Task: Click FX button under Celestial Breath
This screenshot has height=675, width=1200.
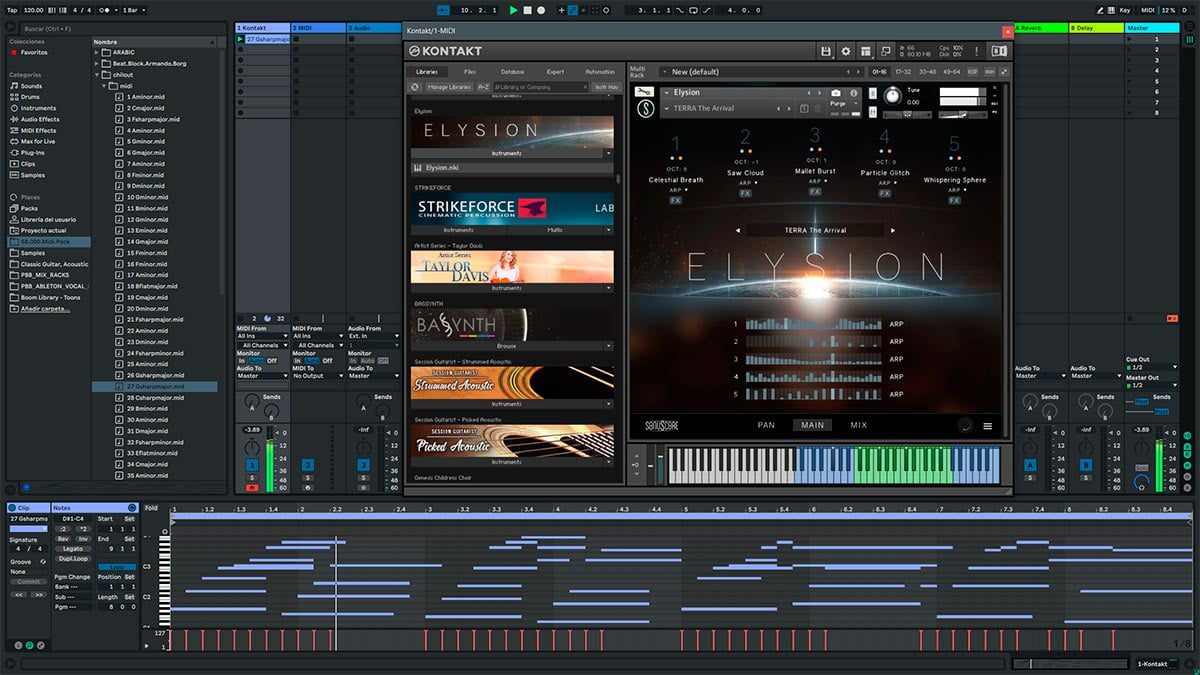Action: (676, 200)
